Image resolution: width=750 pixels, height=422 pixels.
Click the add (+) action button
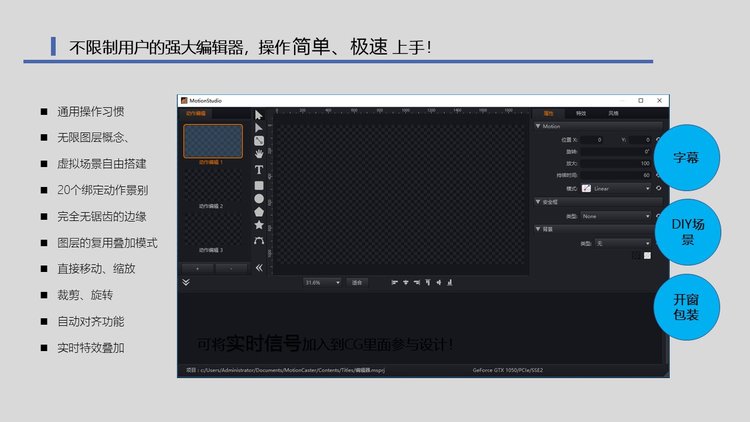(x=197, y=268)
